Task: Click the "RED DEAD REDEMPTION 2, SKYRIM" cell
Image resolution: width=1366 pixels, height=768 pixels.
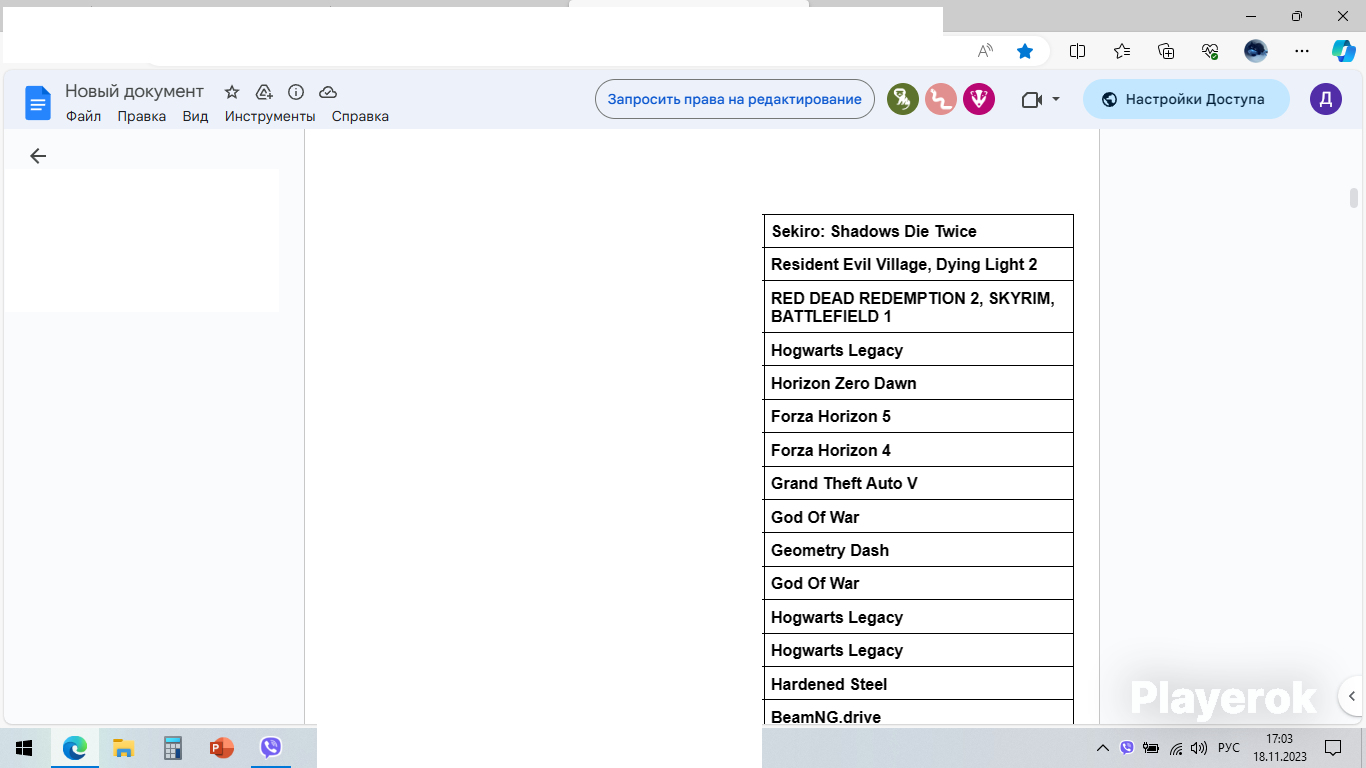Action: pos(918,307)
